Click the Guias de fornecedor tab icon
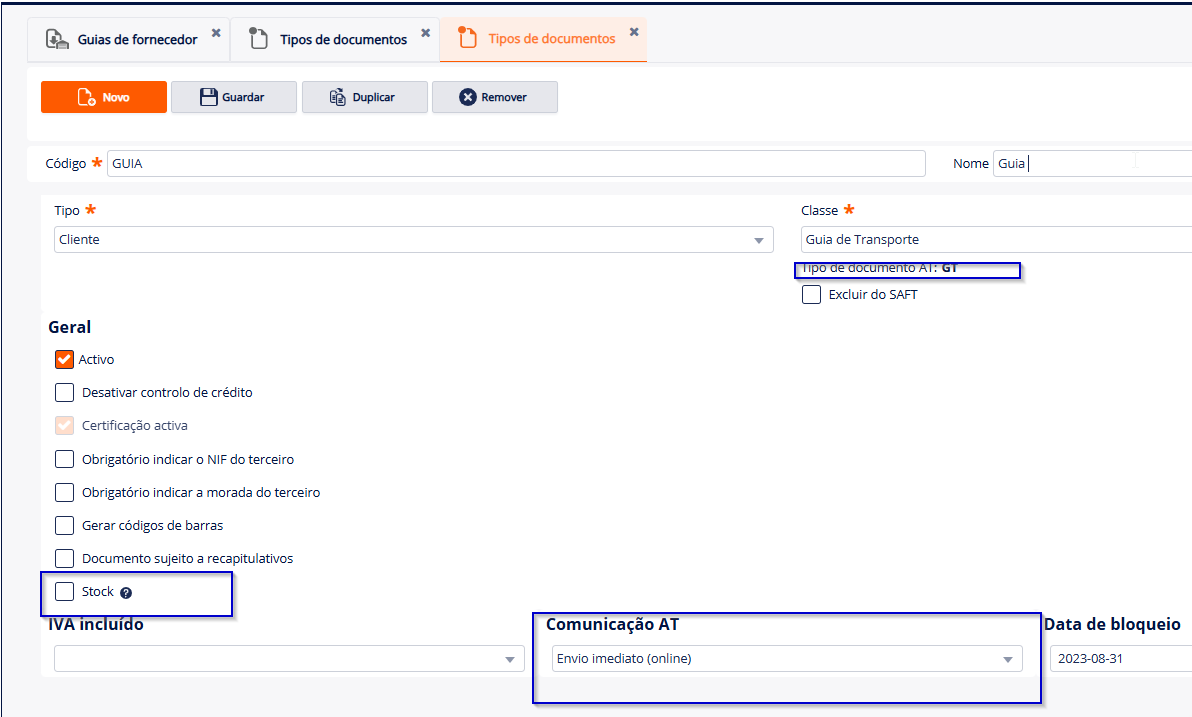 [57, 39]
